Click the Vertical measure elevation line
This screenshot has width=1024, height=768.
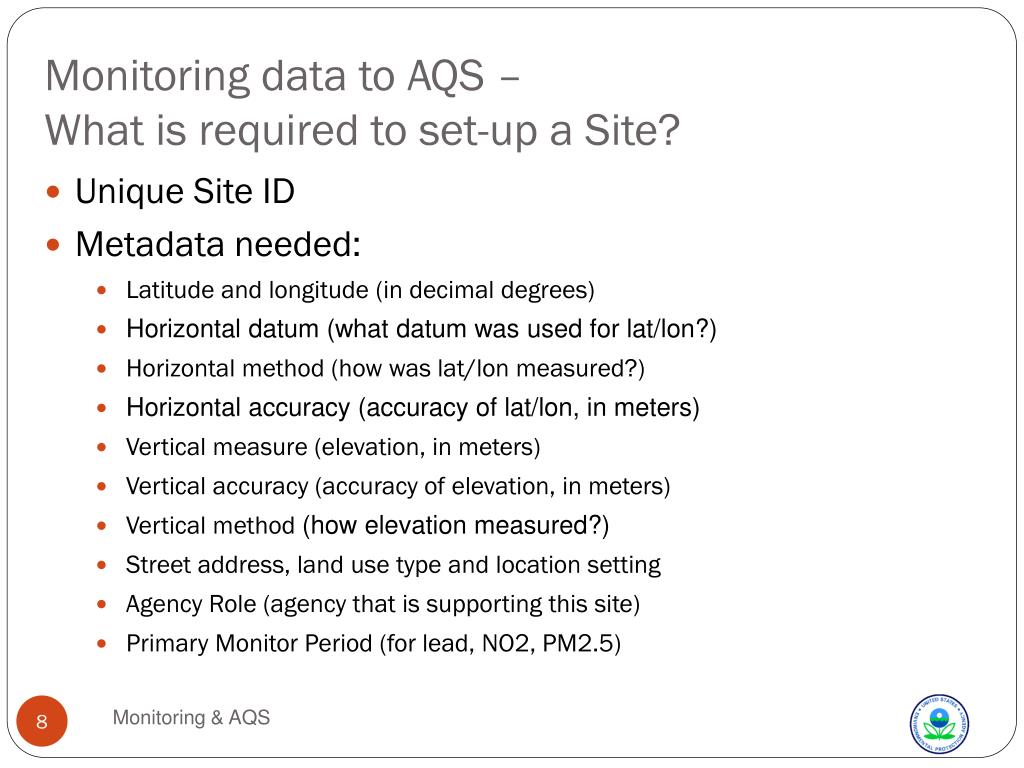[x=333, y=447]
